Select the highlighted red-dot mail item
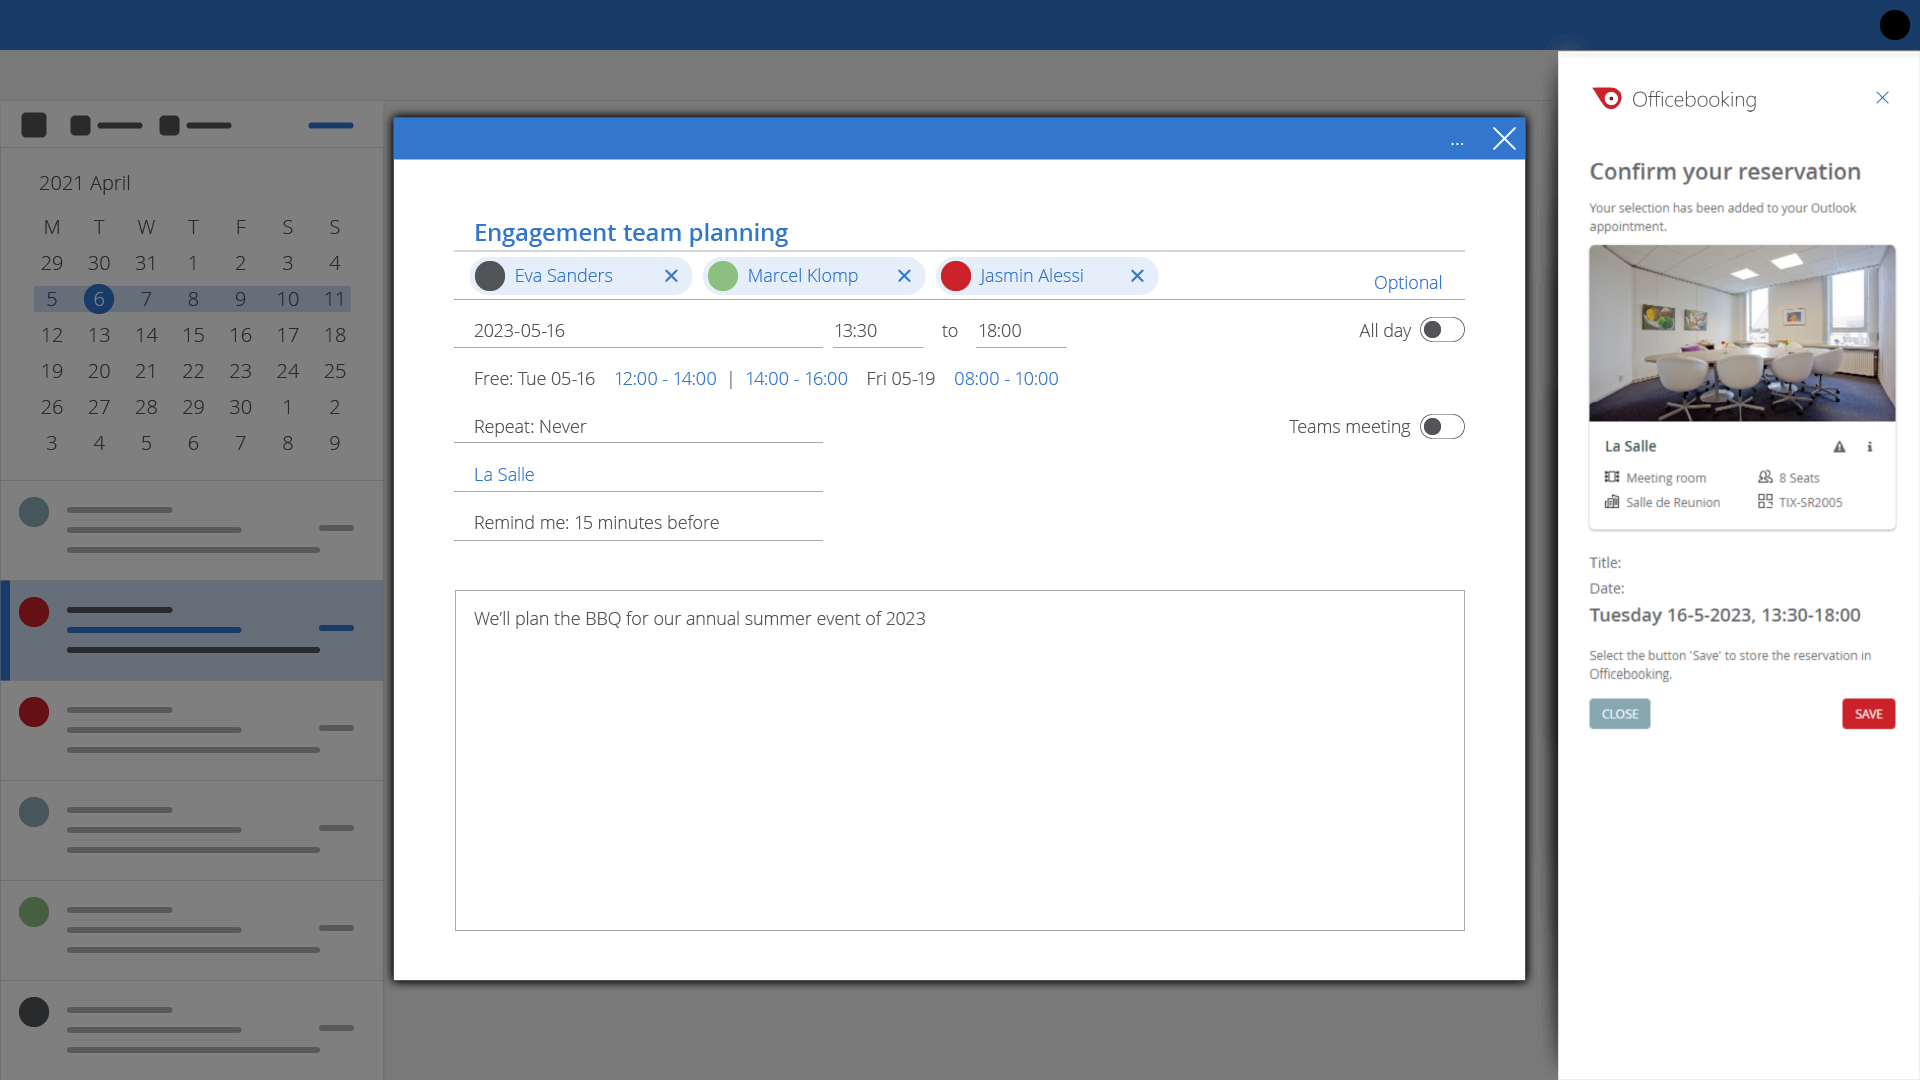The image size is (1920, 1080). coord(192,630)
